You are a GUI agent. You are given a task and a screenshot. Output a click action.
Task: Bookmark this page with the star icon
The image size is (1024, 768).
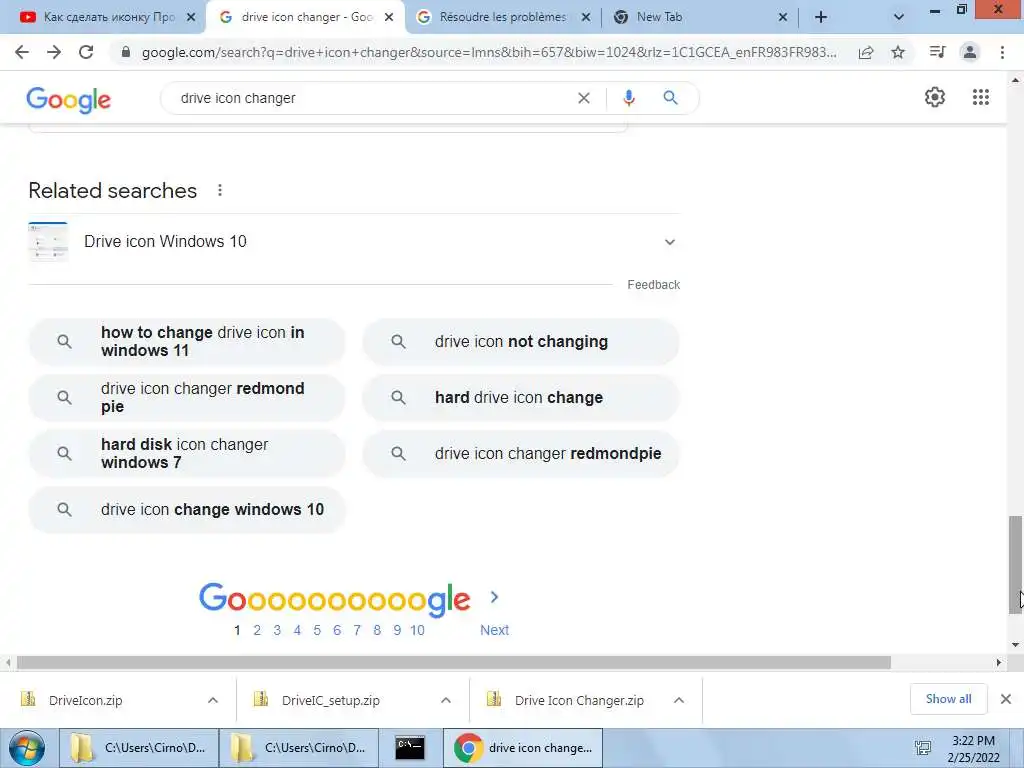click(x=898, y=52)
